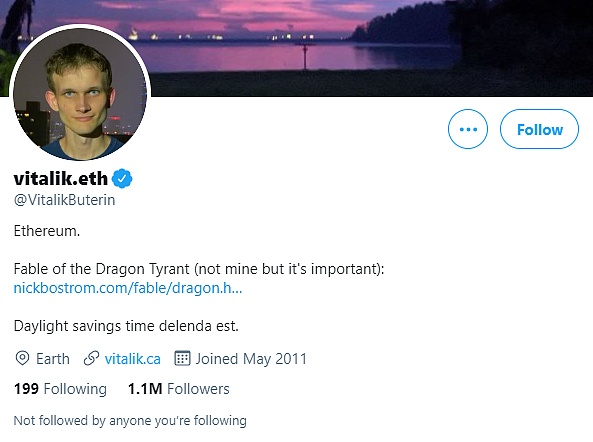Screen dimensions: 593x442
Task: Visit the vitalik.ca website link
Action: coord(133,359)
